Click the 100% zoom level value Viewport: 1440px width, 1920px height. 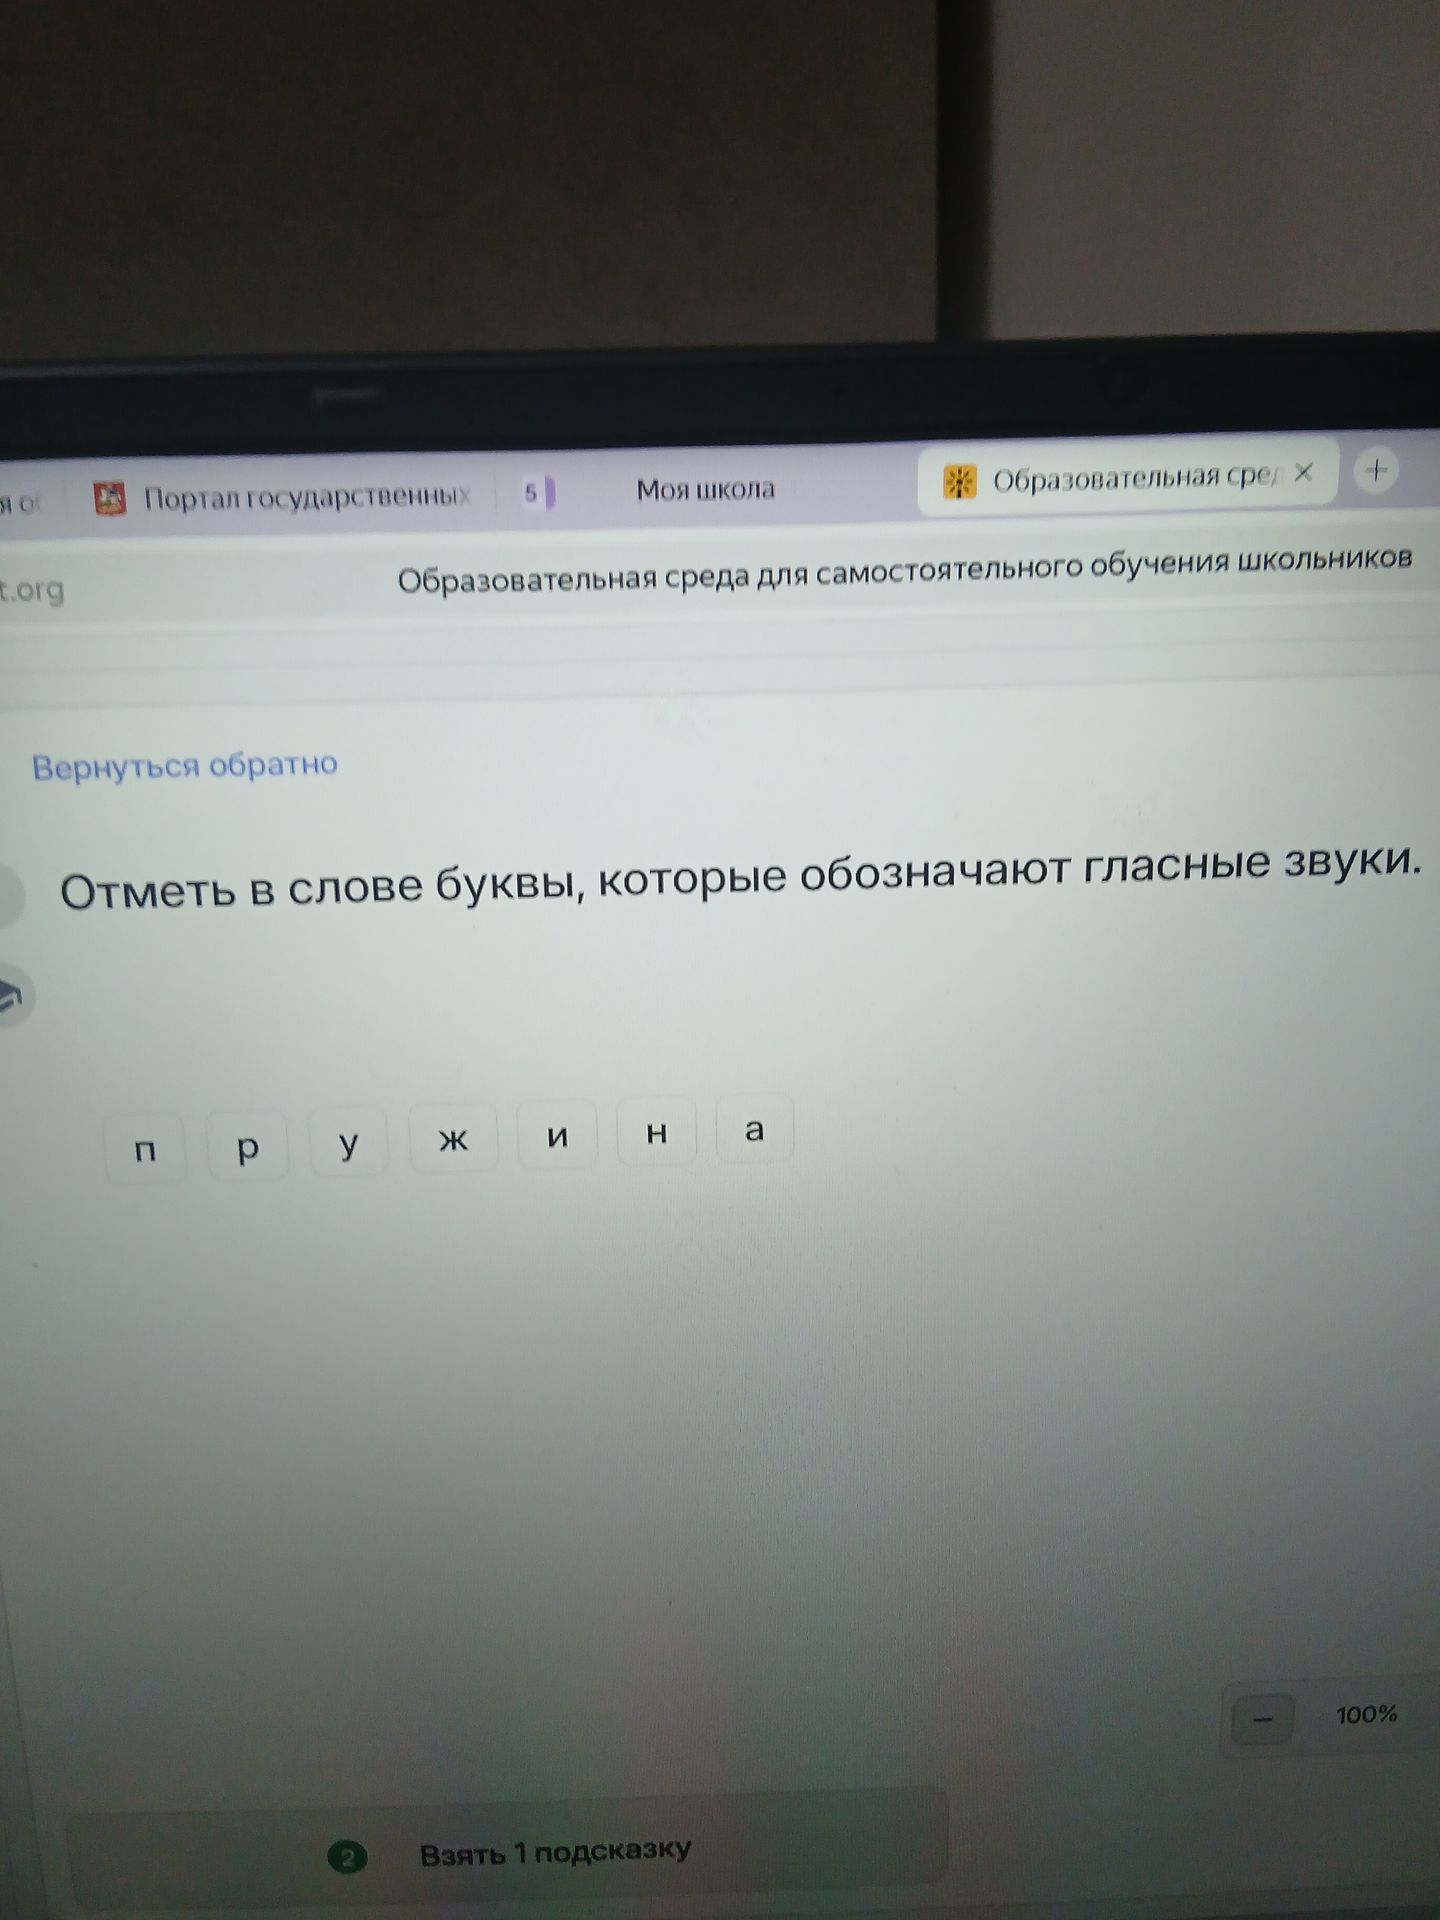pos(1366,1714)
